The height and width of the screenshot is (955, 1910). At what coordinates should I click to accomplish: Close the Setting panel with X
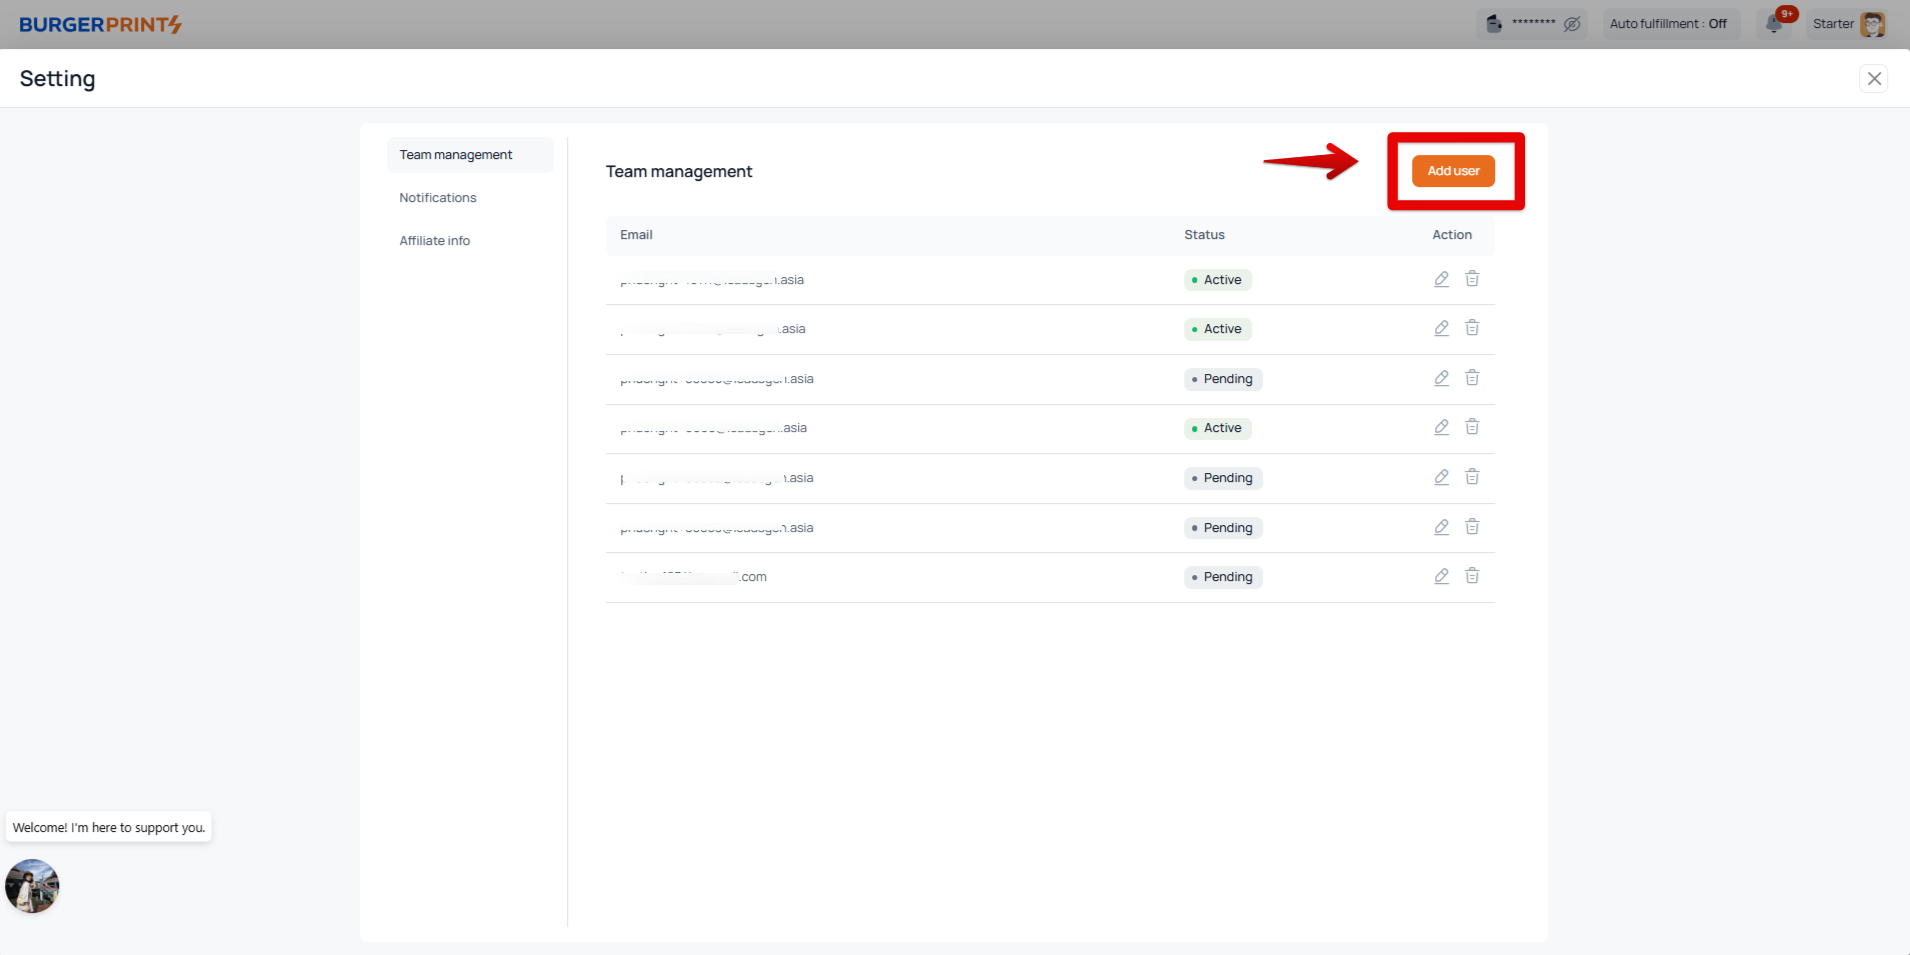point(1874,79)
